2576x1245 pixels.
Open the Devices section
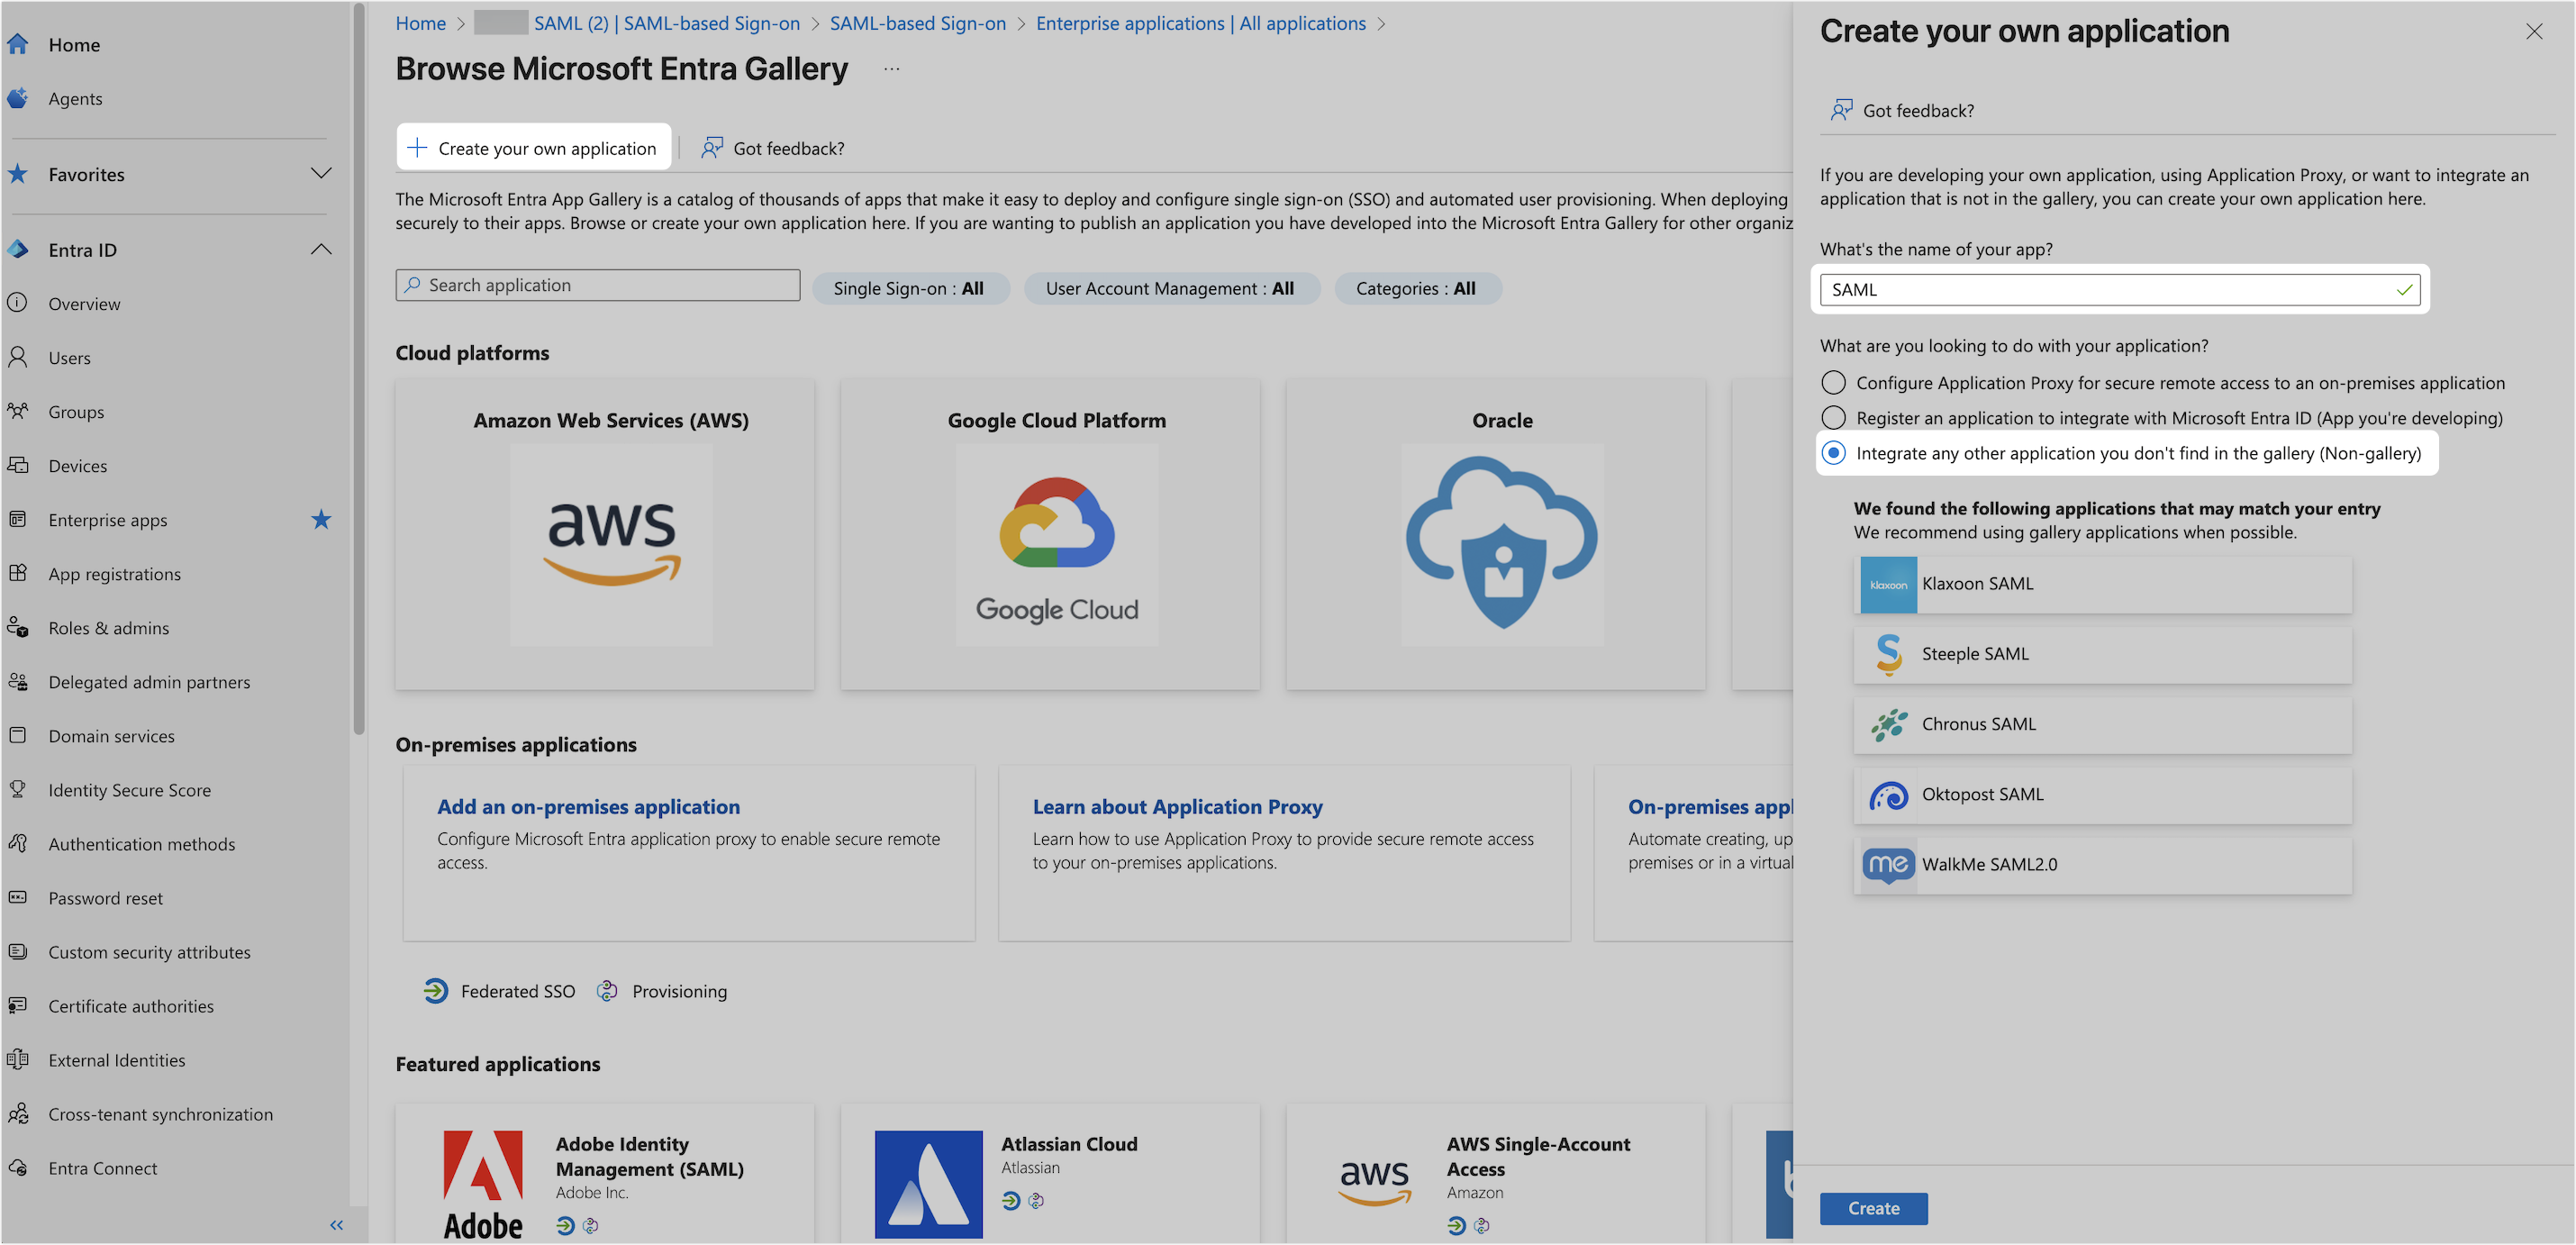[77, 465]
